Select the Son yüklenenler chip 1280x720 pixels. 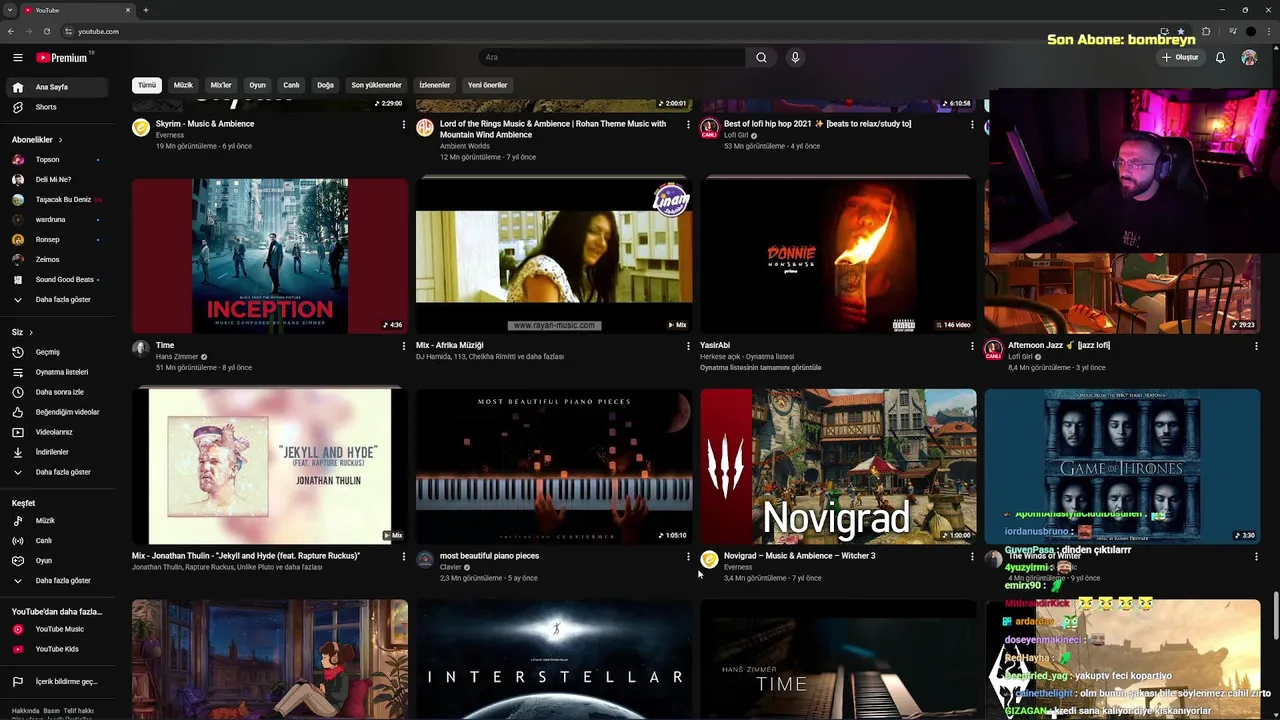[x=376, y=85]
